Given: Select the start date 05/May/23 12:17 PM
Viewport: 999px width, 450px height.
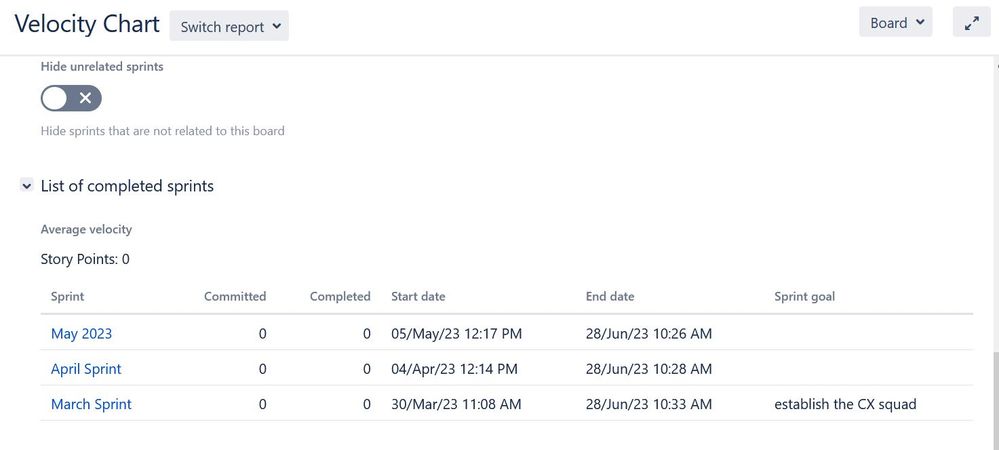Looking at the screenshot, I should pyautogui.click(x=456, y=333).
